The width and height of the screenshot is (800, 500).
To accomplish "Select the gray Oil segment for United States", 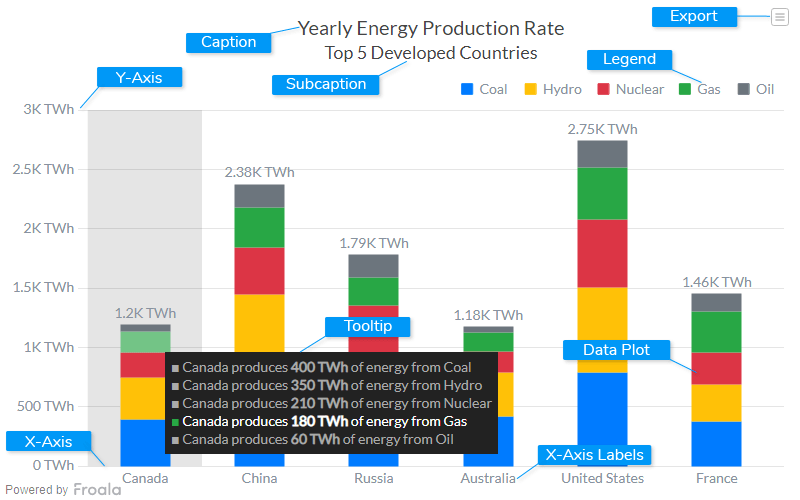I will point(602,154).
